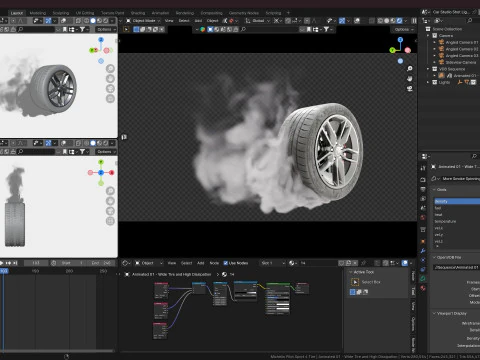Screen dimensions: 480x360
Task: Click the filter funnel icon in main viewport header
Action: (x=326, y=29)
